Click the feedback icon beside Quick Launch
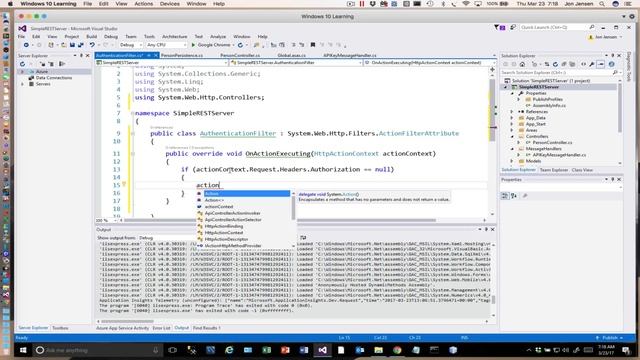This screenshot has width=640, height=360. [x=513, y=27]
